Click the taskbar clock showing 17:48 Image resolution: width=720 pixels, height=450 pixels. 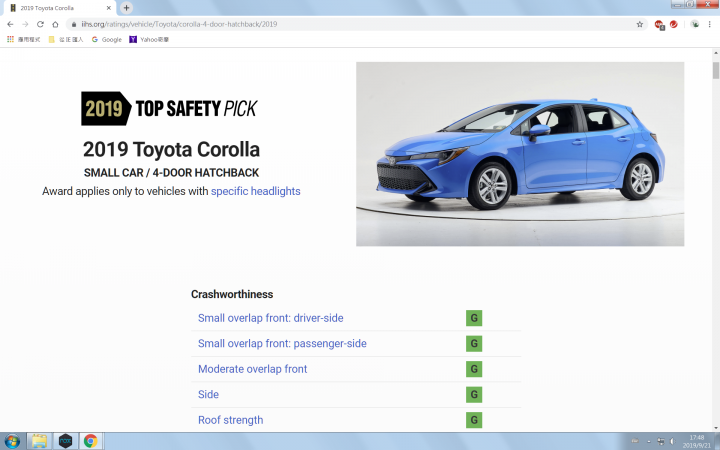696,441
